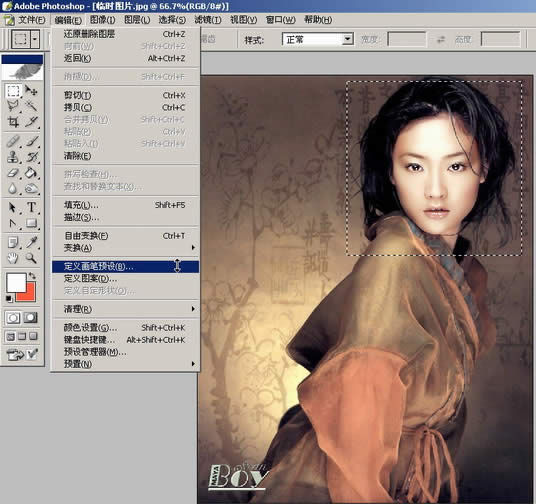Choose 拷贝(C) copy menu item
Image resolution: width=536 pixels, height=504 pixels.
click(x=125, y=108)
